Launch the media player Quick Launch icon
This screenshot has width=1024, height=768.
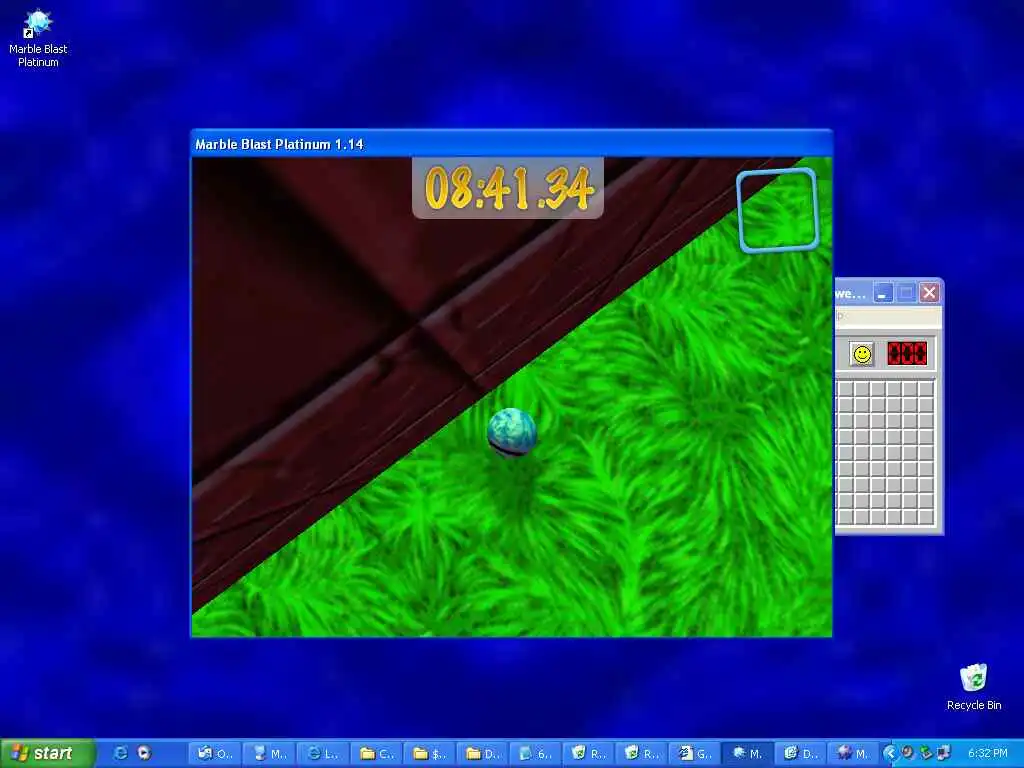click(144, 753)
